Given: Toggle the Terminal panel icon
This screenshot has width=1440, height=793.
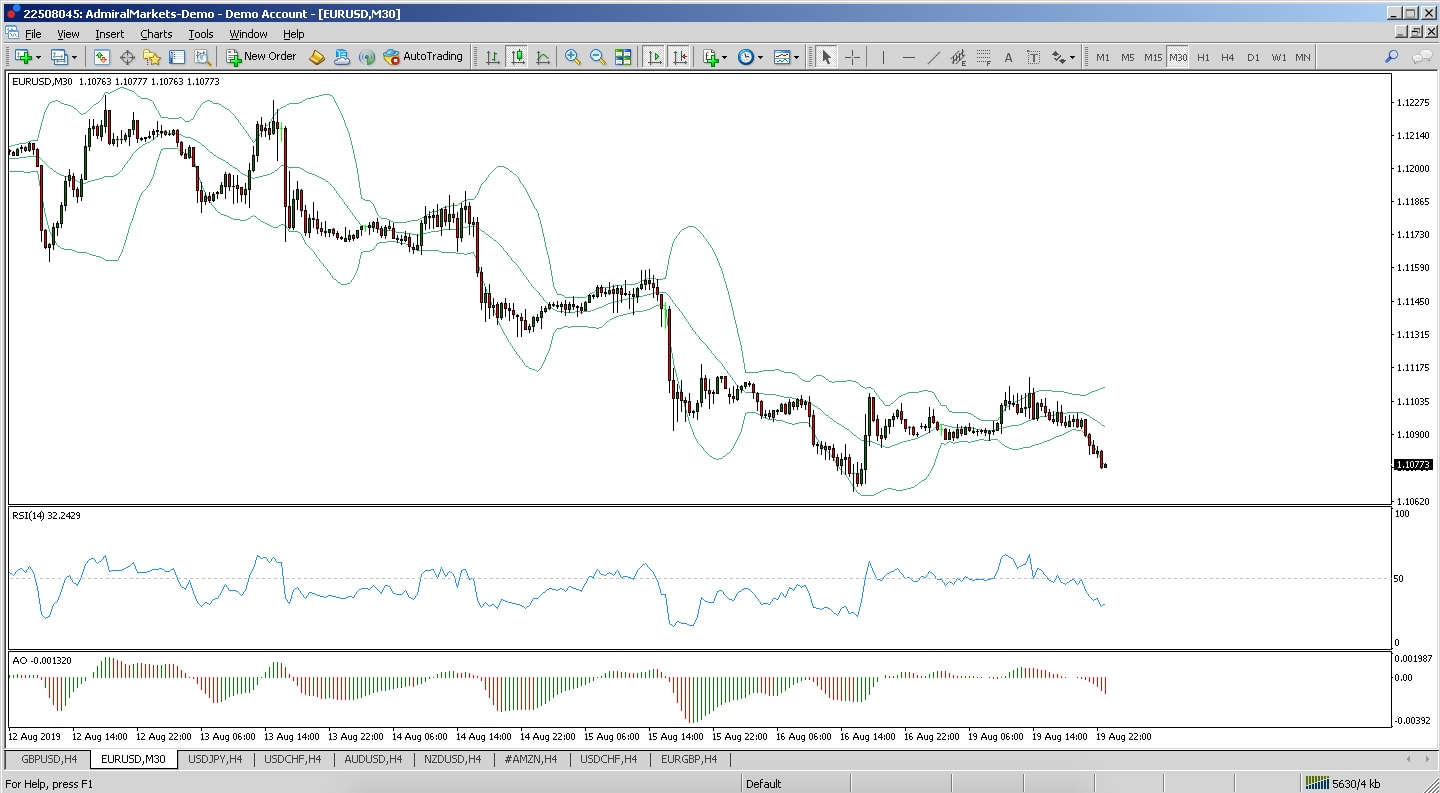Looking at the screenshot, I should (177, 57).
